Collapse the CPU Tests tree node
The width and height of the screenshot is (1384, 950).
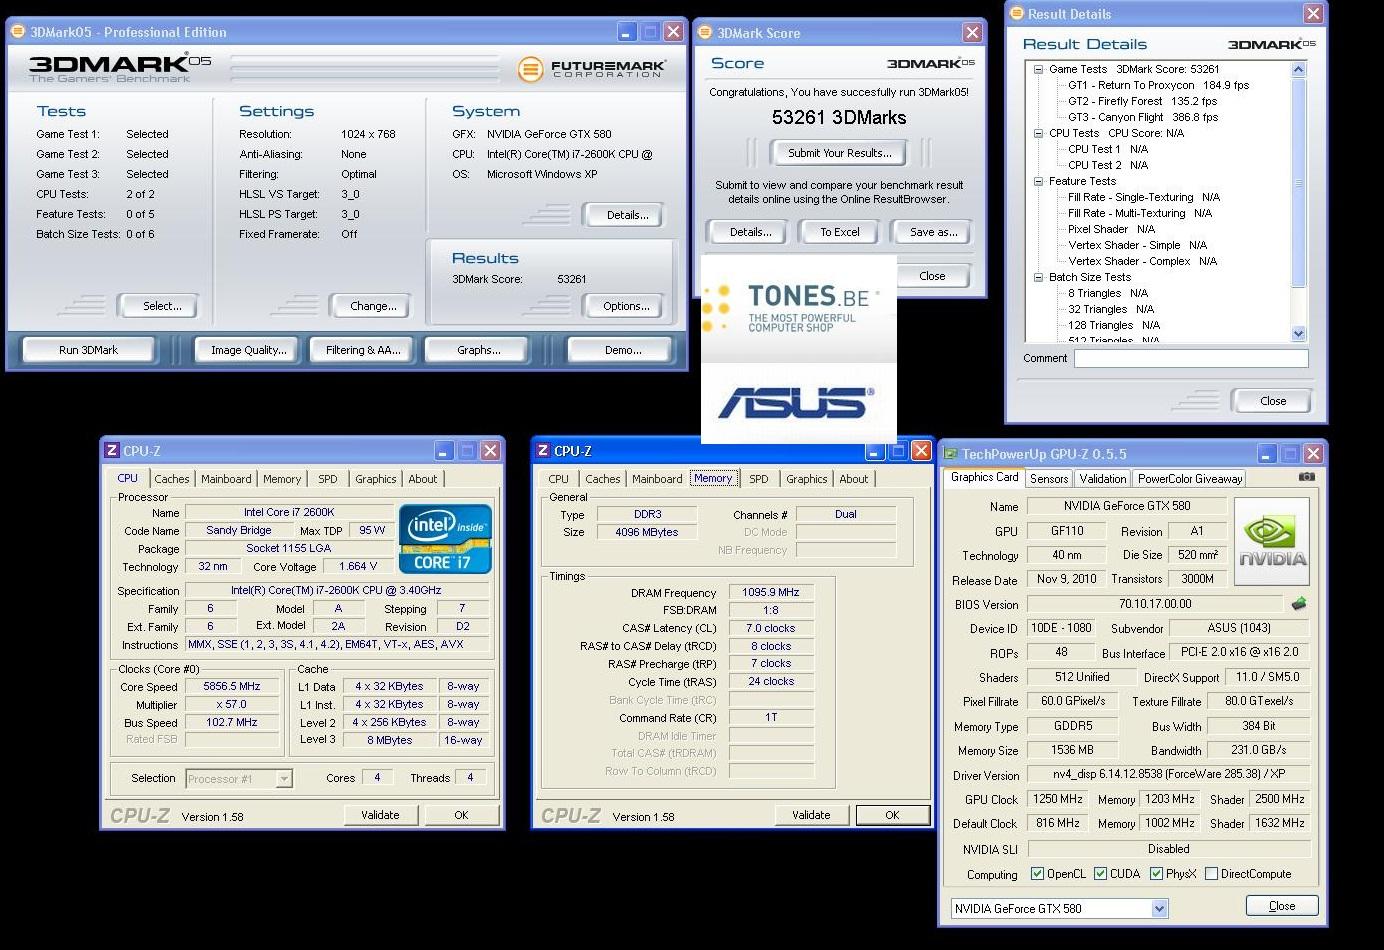coord(1038,134)
